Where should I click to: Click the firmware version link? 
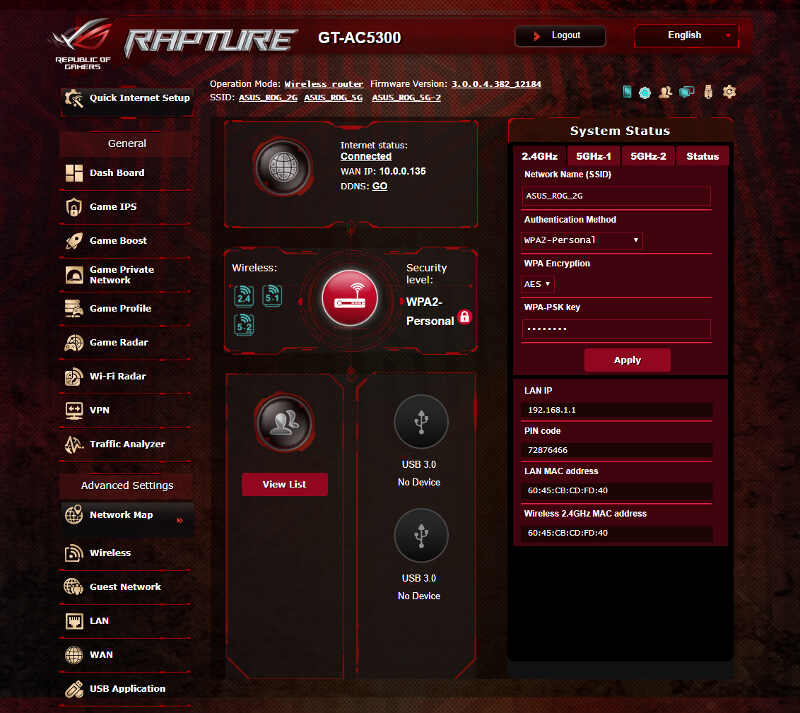click(496, 84)
